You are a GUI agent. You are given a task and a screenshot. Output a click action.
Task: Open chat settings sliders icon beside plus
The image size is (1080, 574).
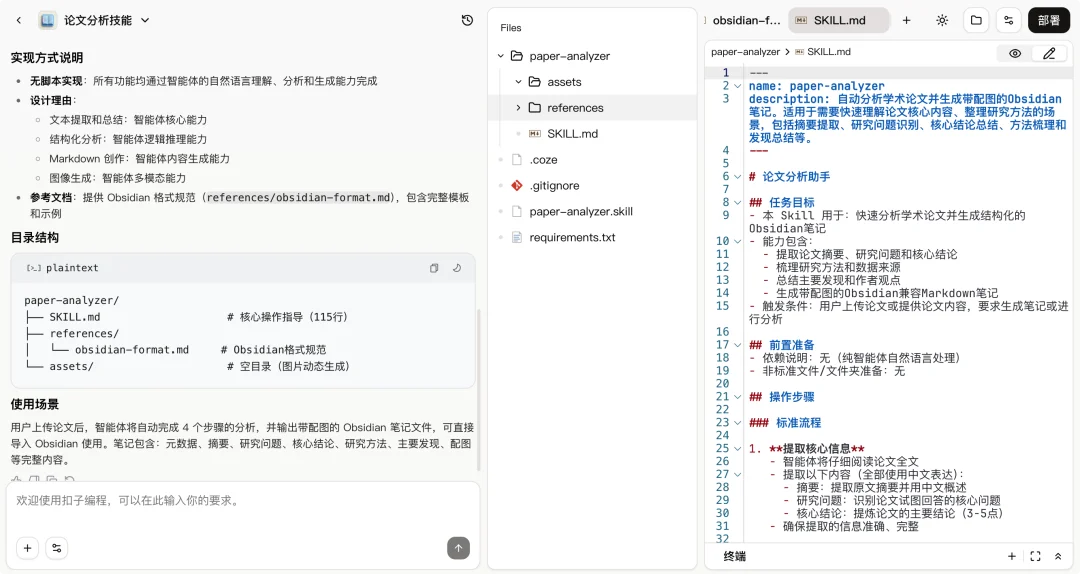tap(56, 548)
